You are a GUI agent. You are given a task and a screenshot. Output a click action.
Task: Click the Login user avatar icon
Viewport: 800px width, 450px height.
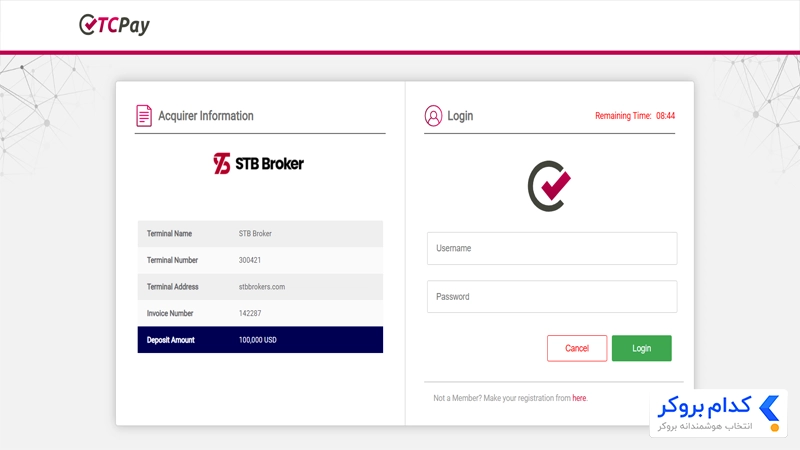(433, 116)
